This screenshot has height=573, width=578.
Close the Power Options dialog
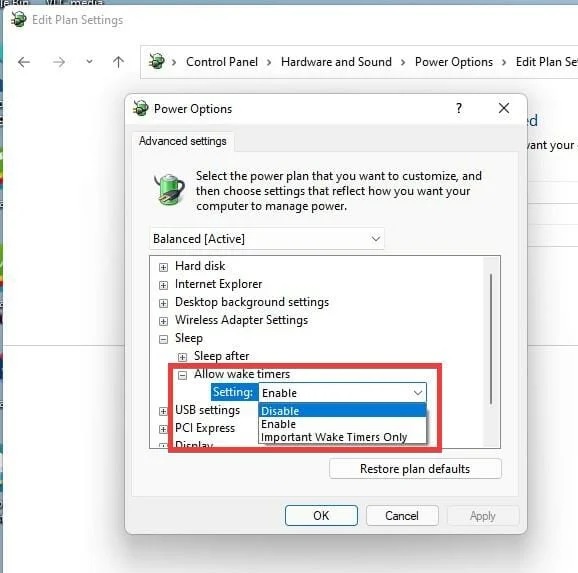504,108
